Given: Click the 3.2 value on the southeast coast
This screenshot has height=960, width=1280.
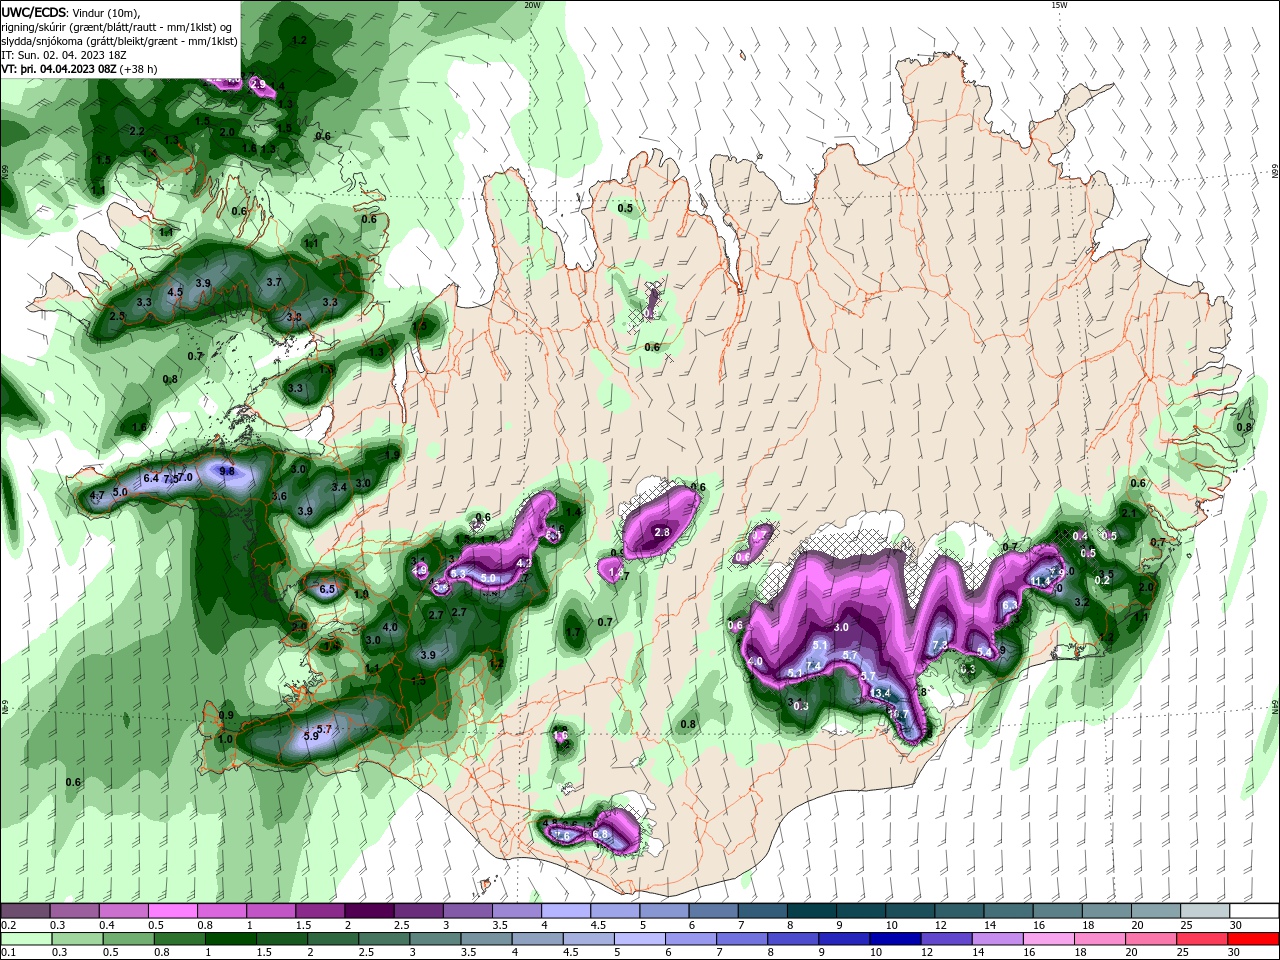Looking at the screenshot, I should pyautogui.click(x=1082, y=603).
